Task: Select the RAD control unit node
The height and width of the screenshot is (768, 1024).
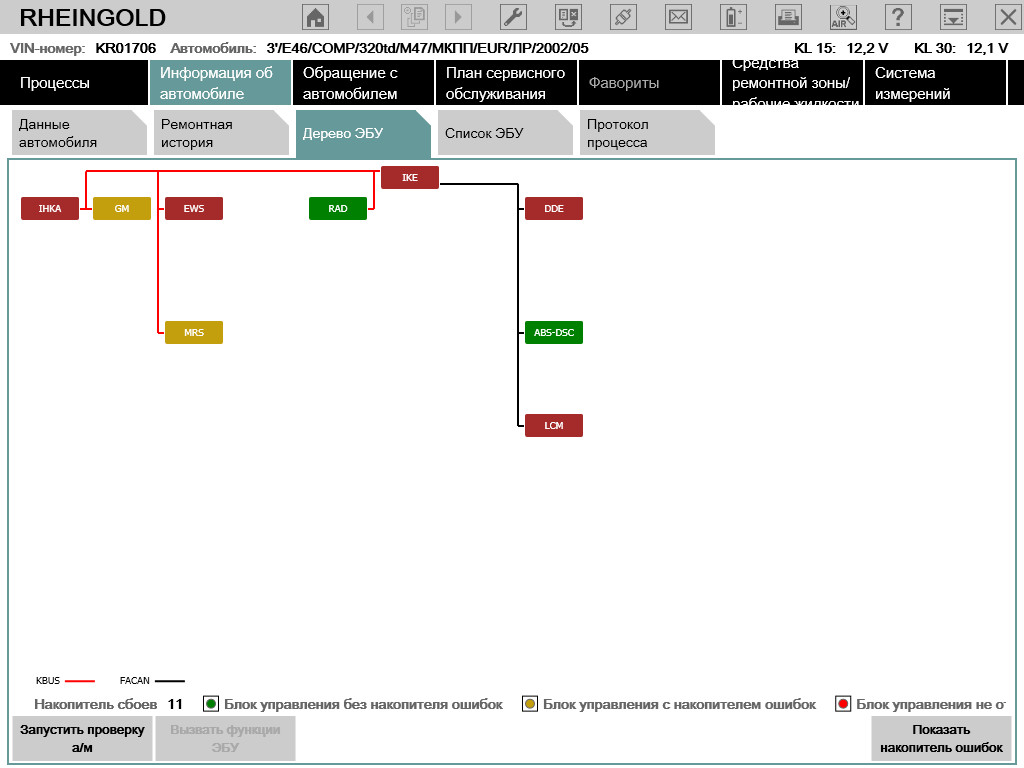Action: click(338, 208)
